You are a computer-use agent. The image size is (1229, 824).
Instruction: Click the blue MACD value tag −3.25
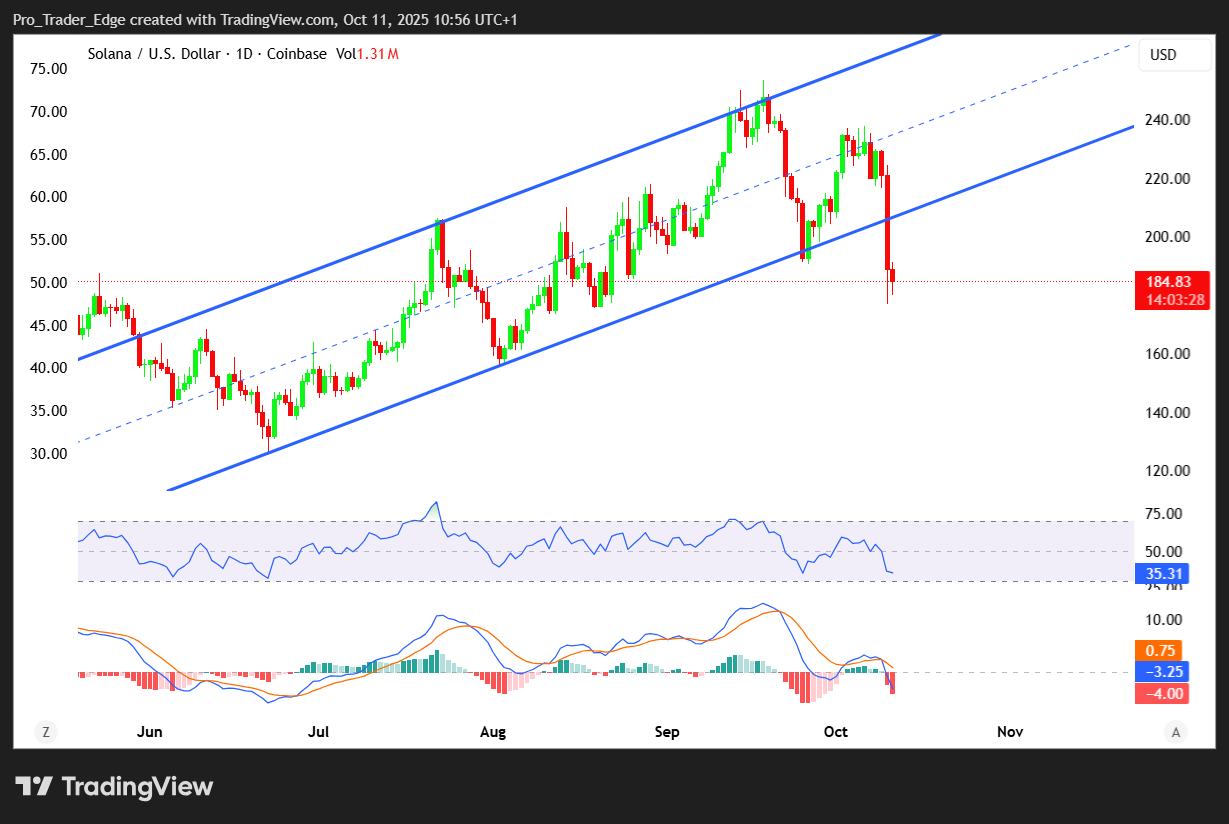point(1160,672)
